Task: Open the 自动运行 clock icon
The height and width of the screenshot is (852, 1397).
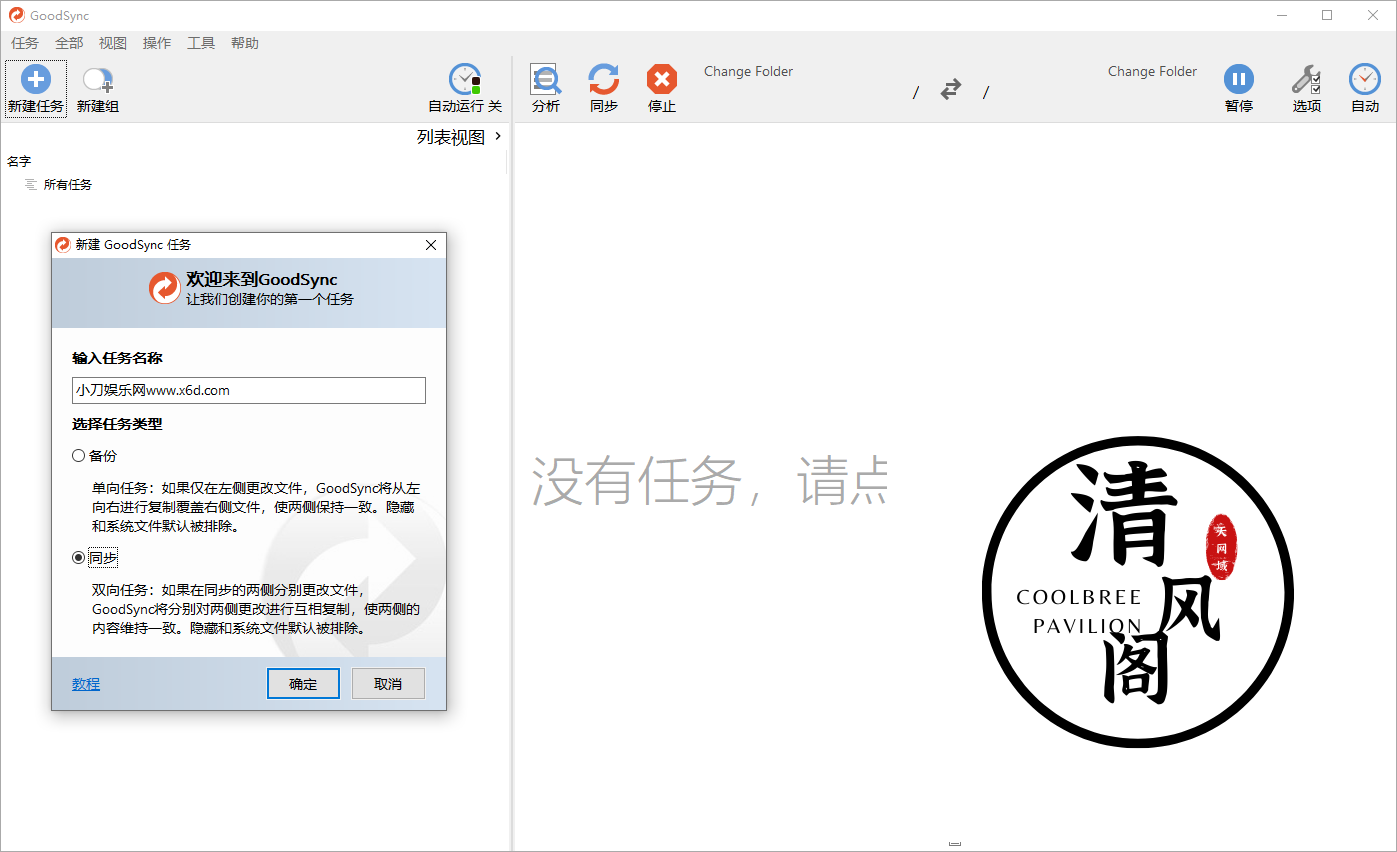Action: tap(465, 79)
